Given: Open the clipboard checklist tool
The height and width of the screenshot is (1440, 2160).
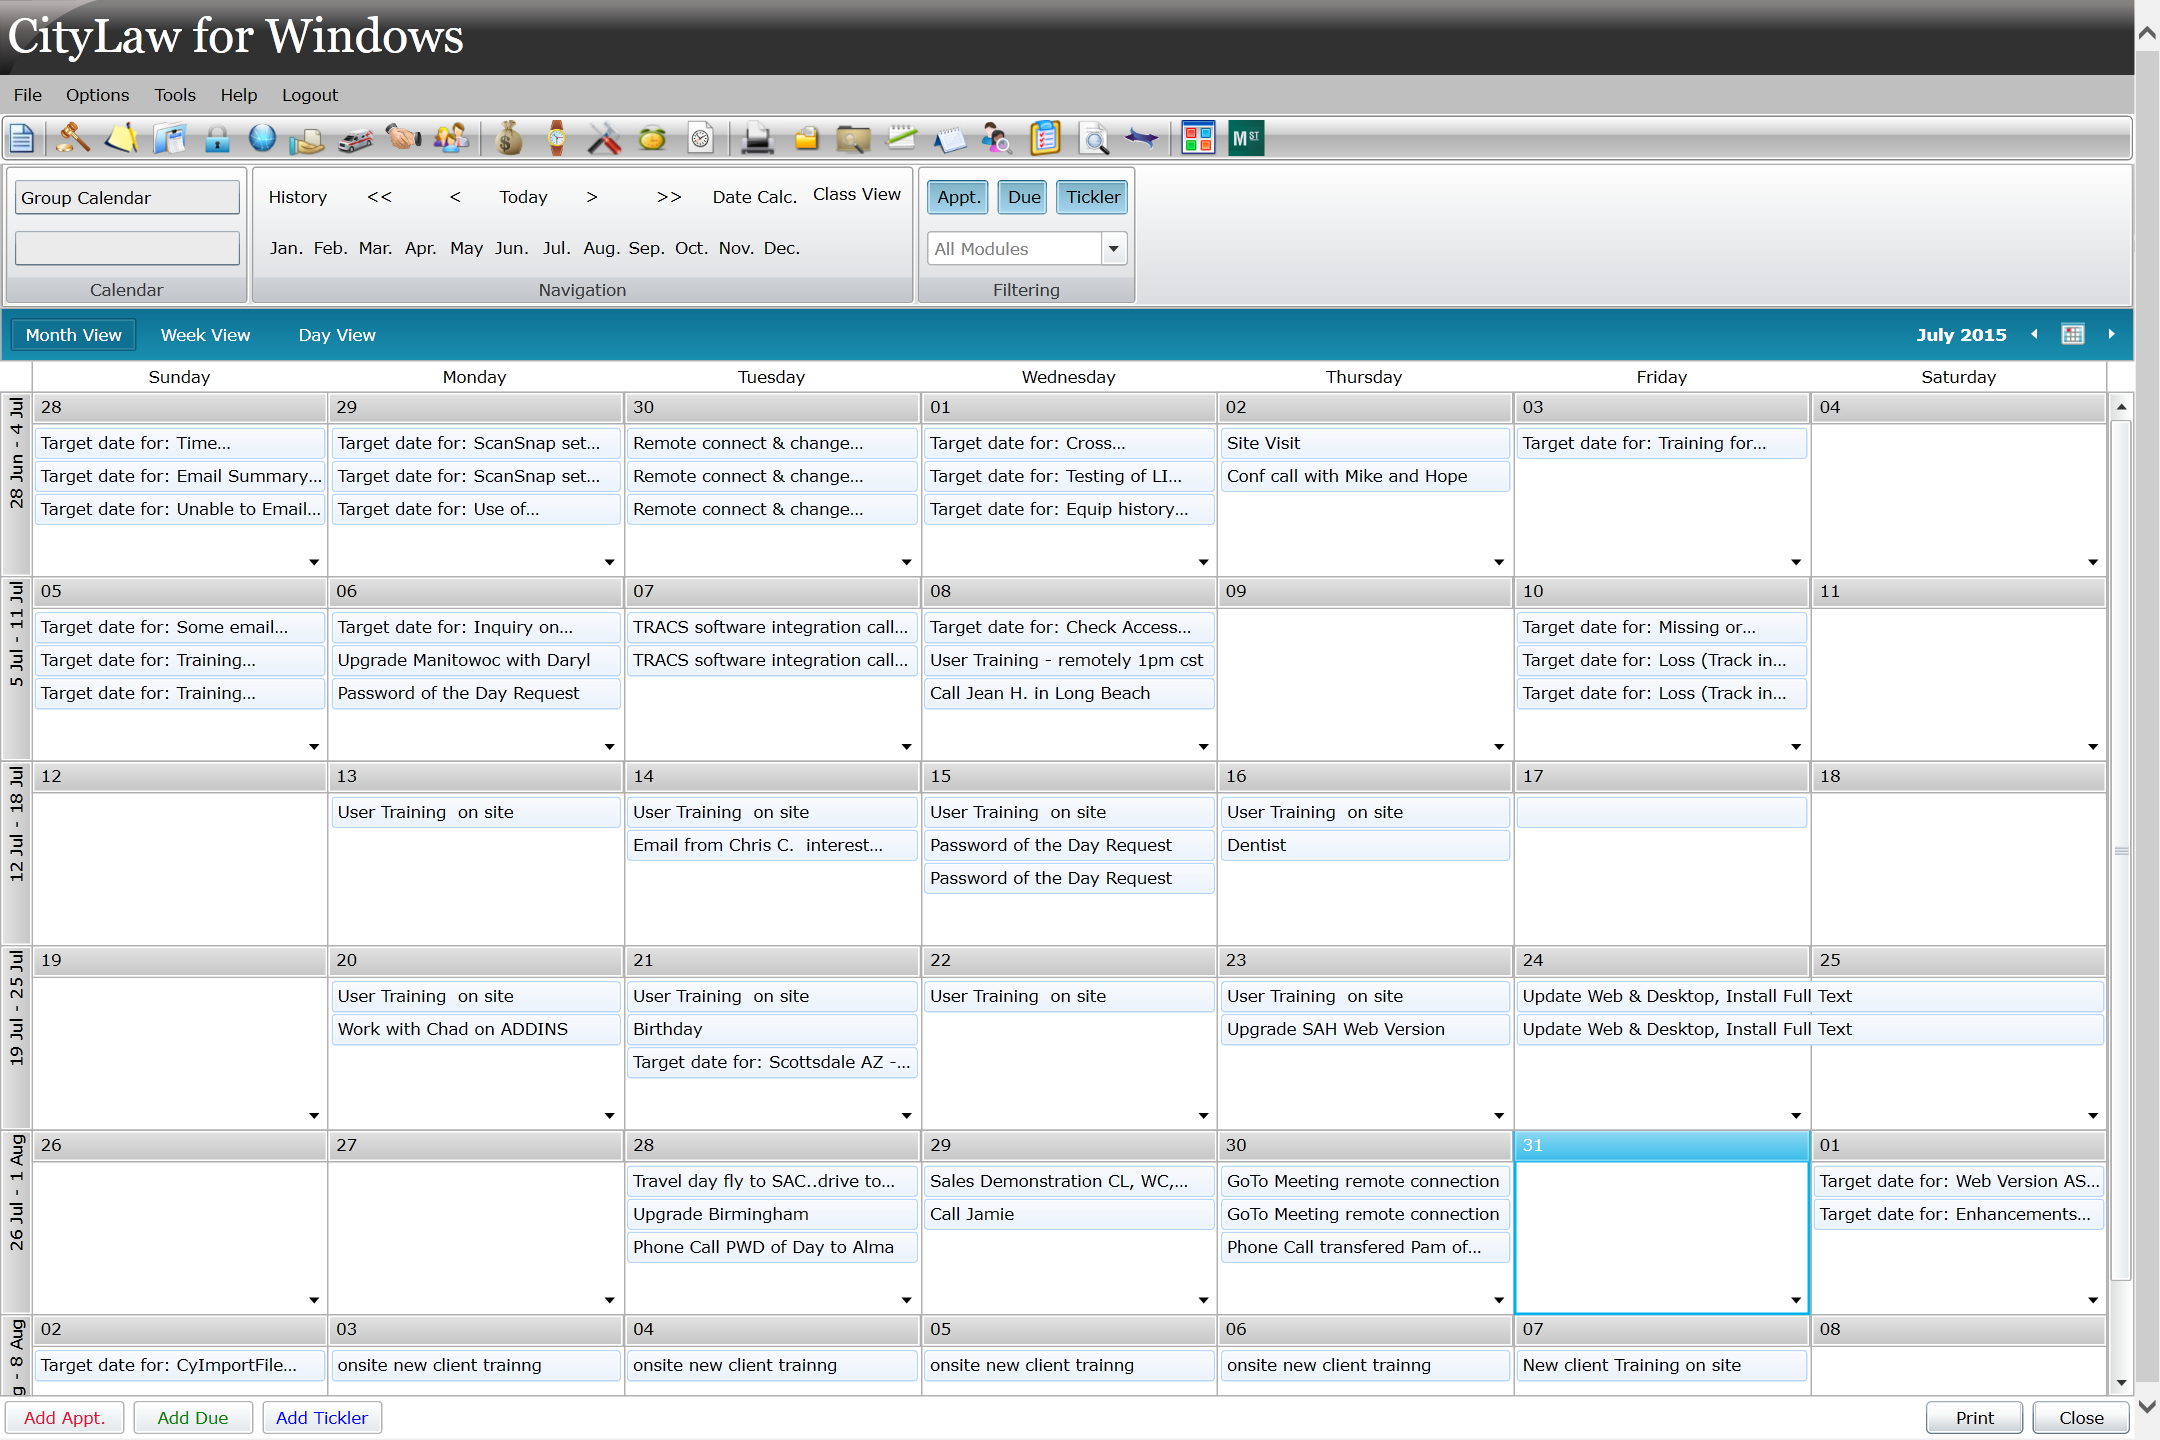Looking at the screenshot, I should (1045, 138).
